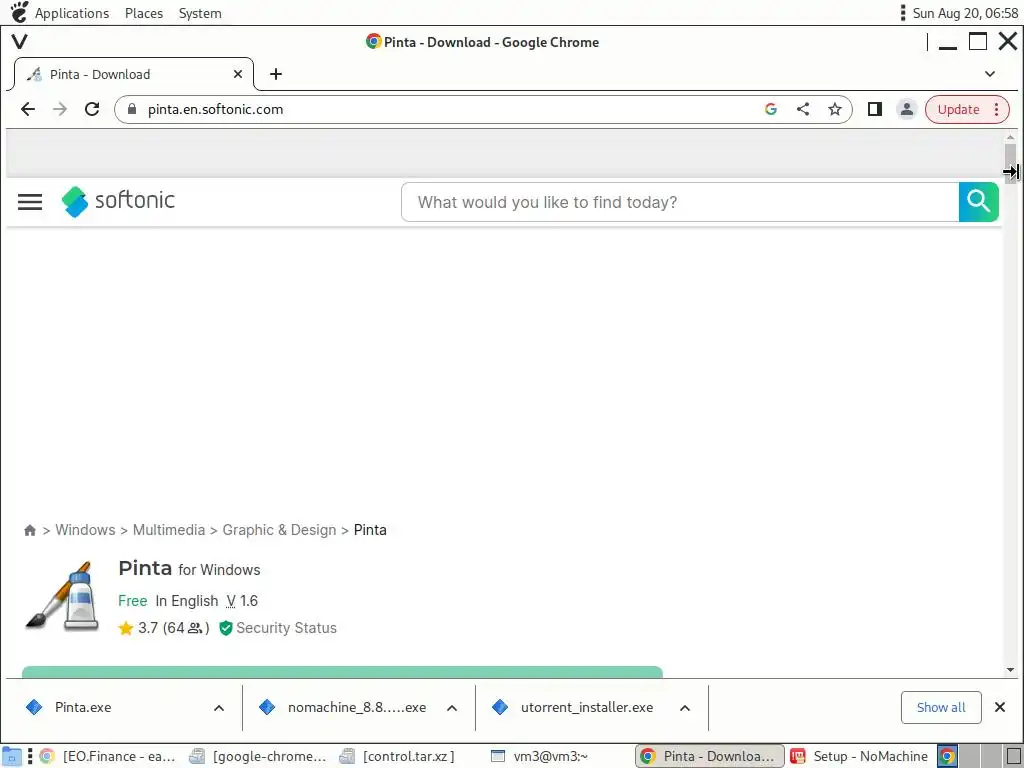
Task: Open Google icon in address bar
Action: click(x=771, y=109)
